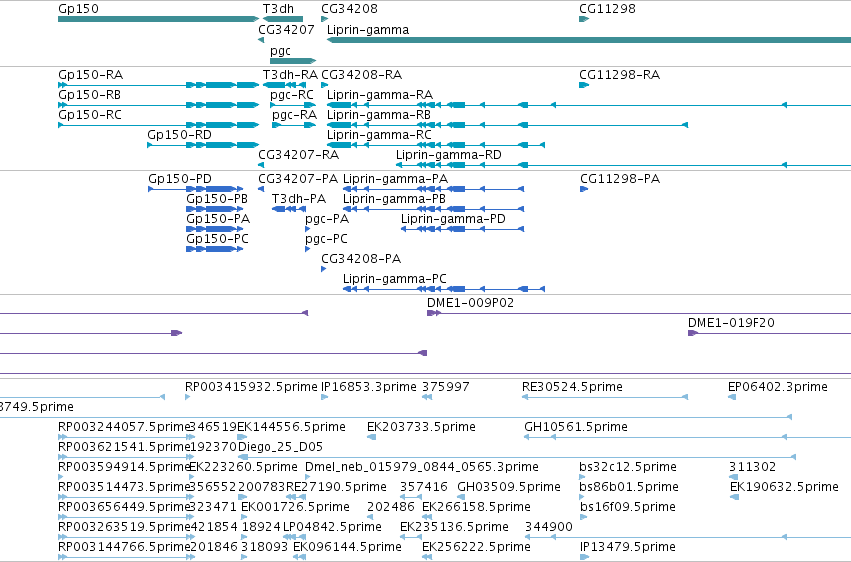Select EST RE27190.5prime
Viewport: 851px width, 562px height.
point(297,497)
